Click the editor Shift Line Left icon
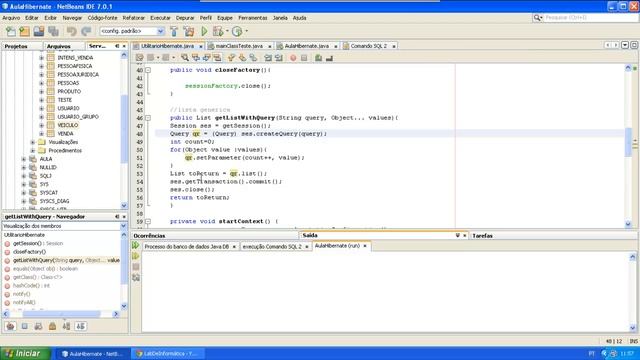This screenshot has width=640, height=360. pyautogui.click(x=268, y=58)
